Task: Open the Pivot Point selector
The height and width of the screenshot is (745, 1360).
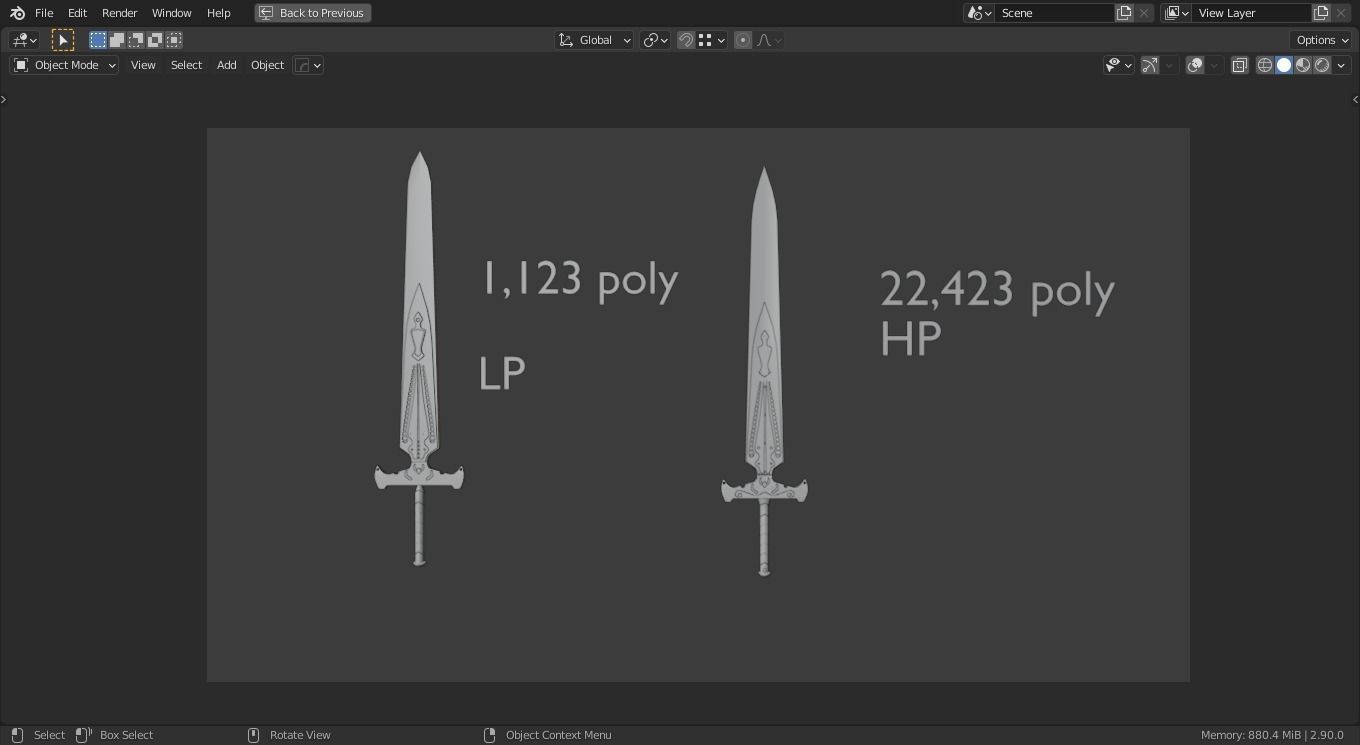Action: click(x=655, y=40)
